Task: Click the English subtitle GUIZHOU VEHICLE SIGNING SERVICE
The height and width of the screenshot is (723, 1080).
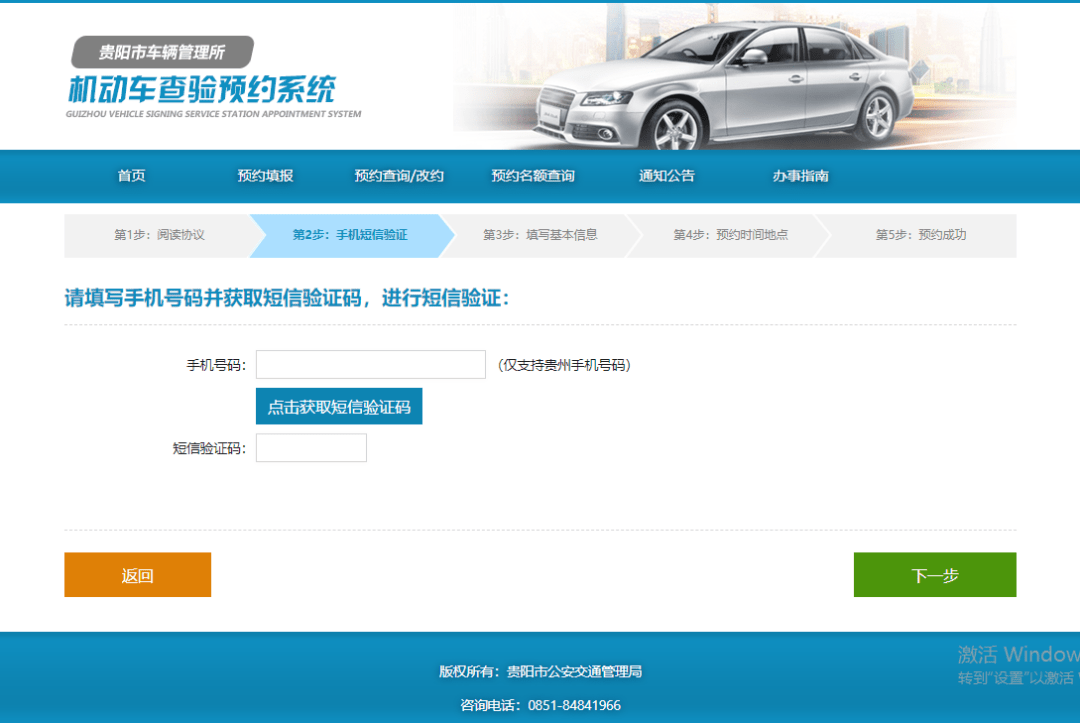Action: pyautogui.click(x=214, y=114)
